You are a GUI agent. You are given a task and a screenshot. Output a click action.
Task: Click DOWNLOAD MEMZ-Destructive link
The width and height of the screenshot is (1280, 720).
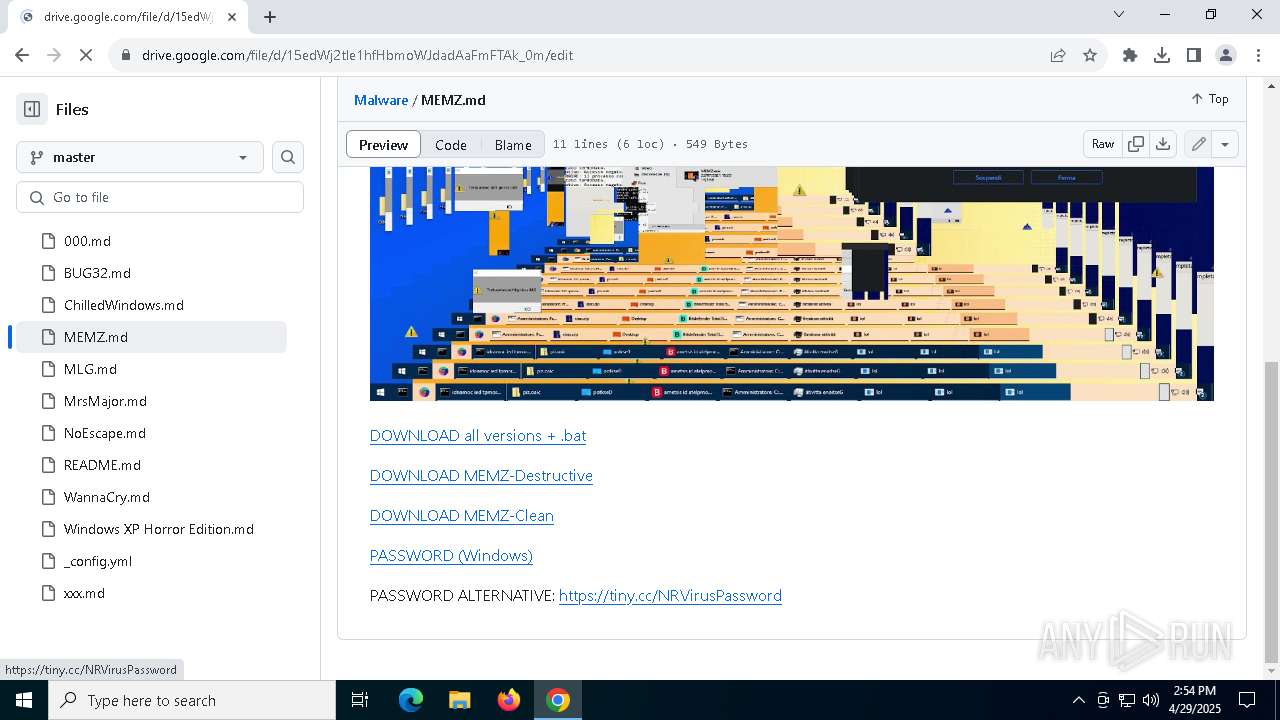click(x=481, y=476)
